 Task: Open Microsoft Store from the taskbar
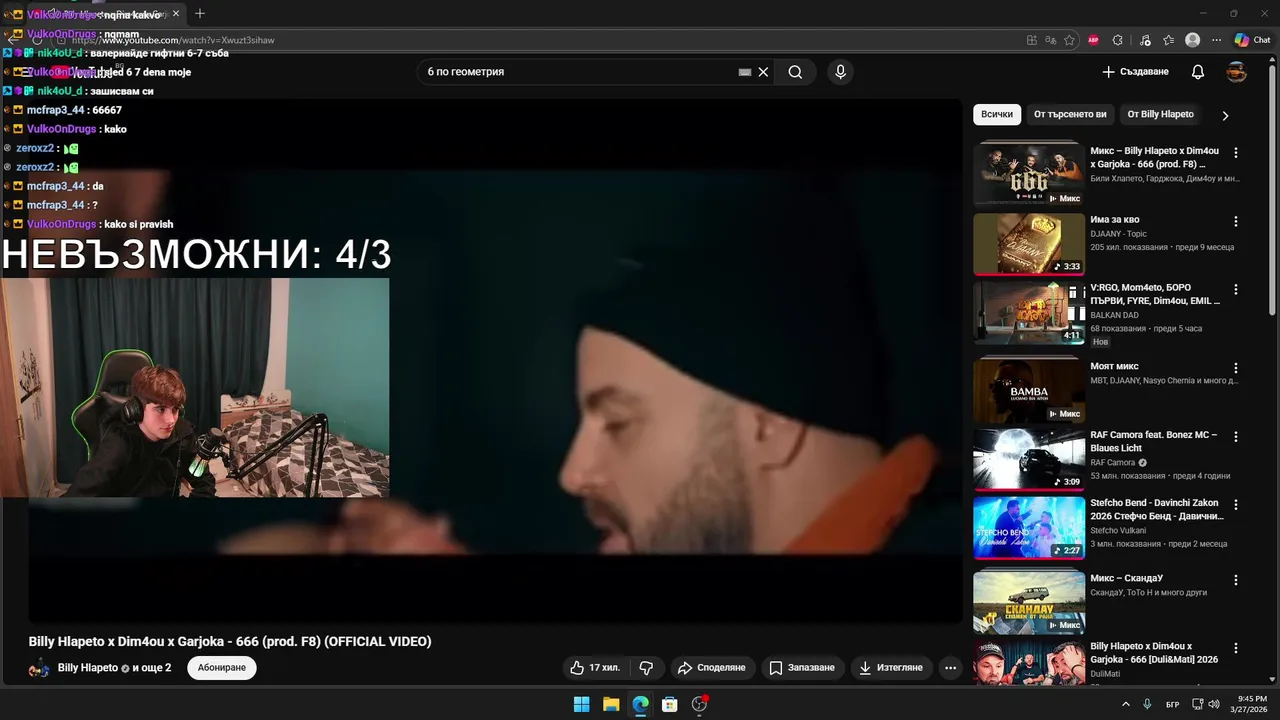pyautogui.click(x=670, y=704)
